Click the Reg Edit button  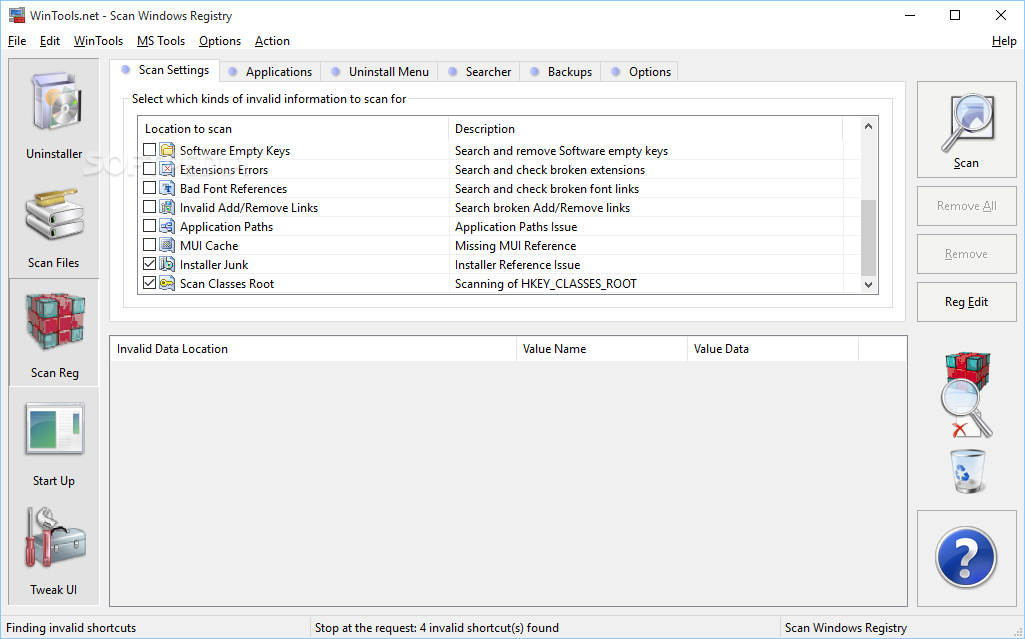[966, 301]
